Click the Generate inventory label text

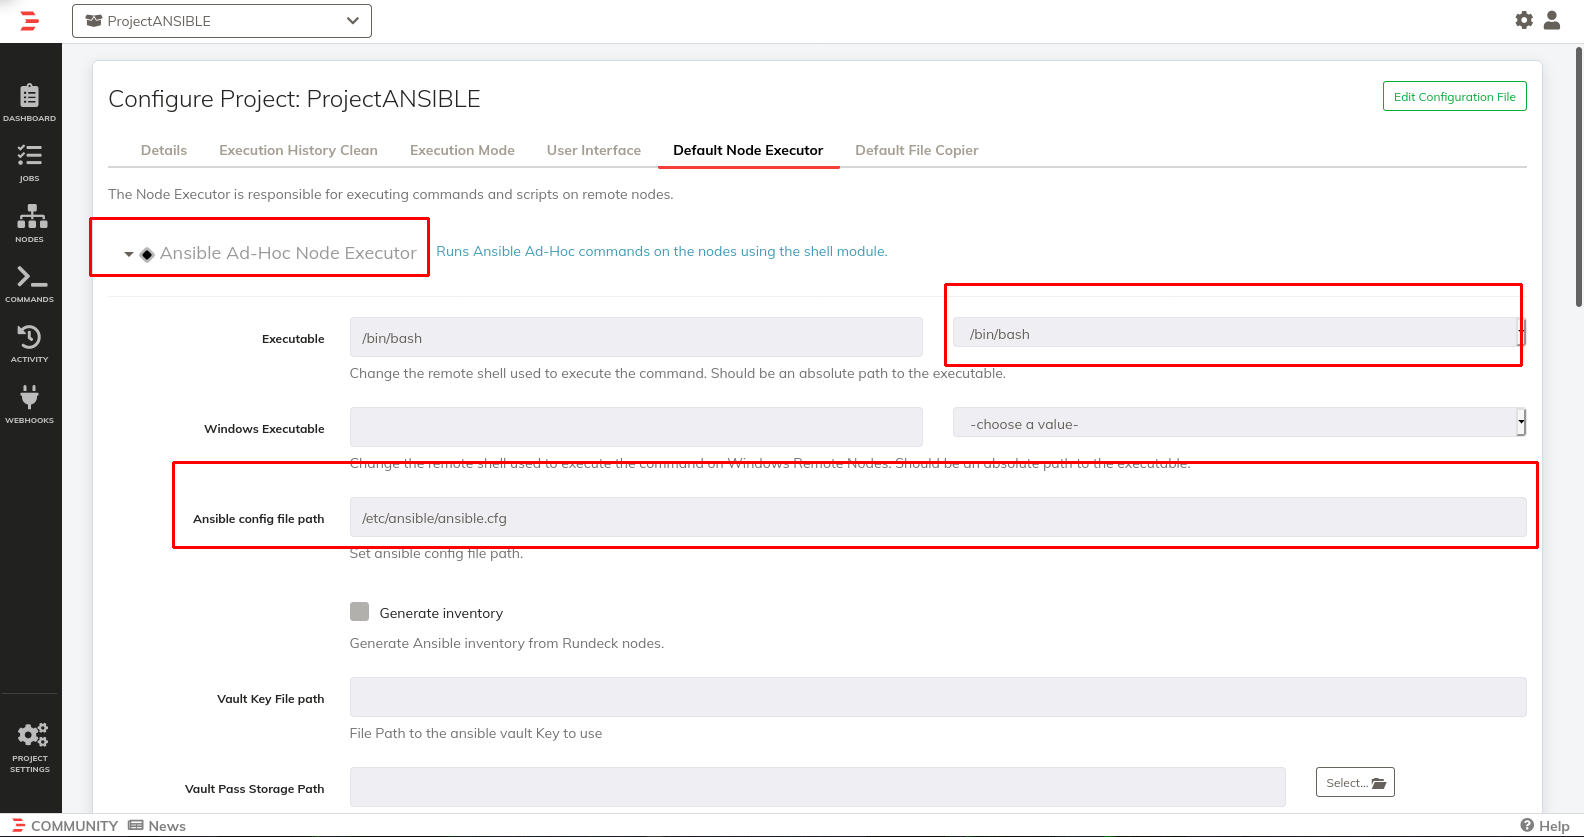[441, 613]
